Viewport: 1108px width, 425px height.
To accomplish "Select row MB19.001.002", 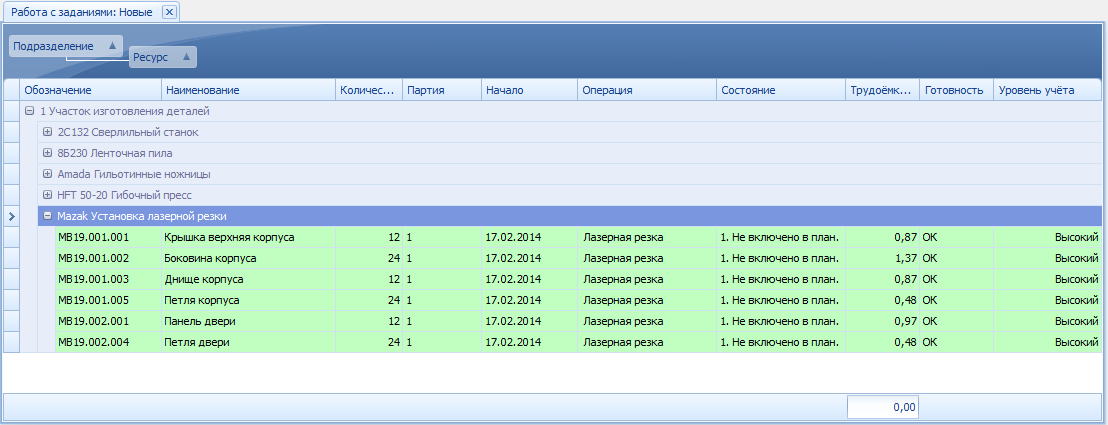I will (x=578, y=258).
